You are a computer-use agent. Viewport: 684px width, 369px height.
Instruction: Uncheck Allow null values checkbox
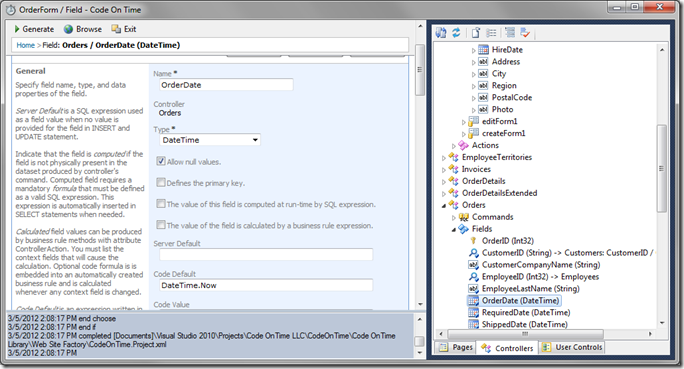(161, 161)
